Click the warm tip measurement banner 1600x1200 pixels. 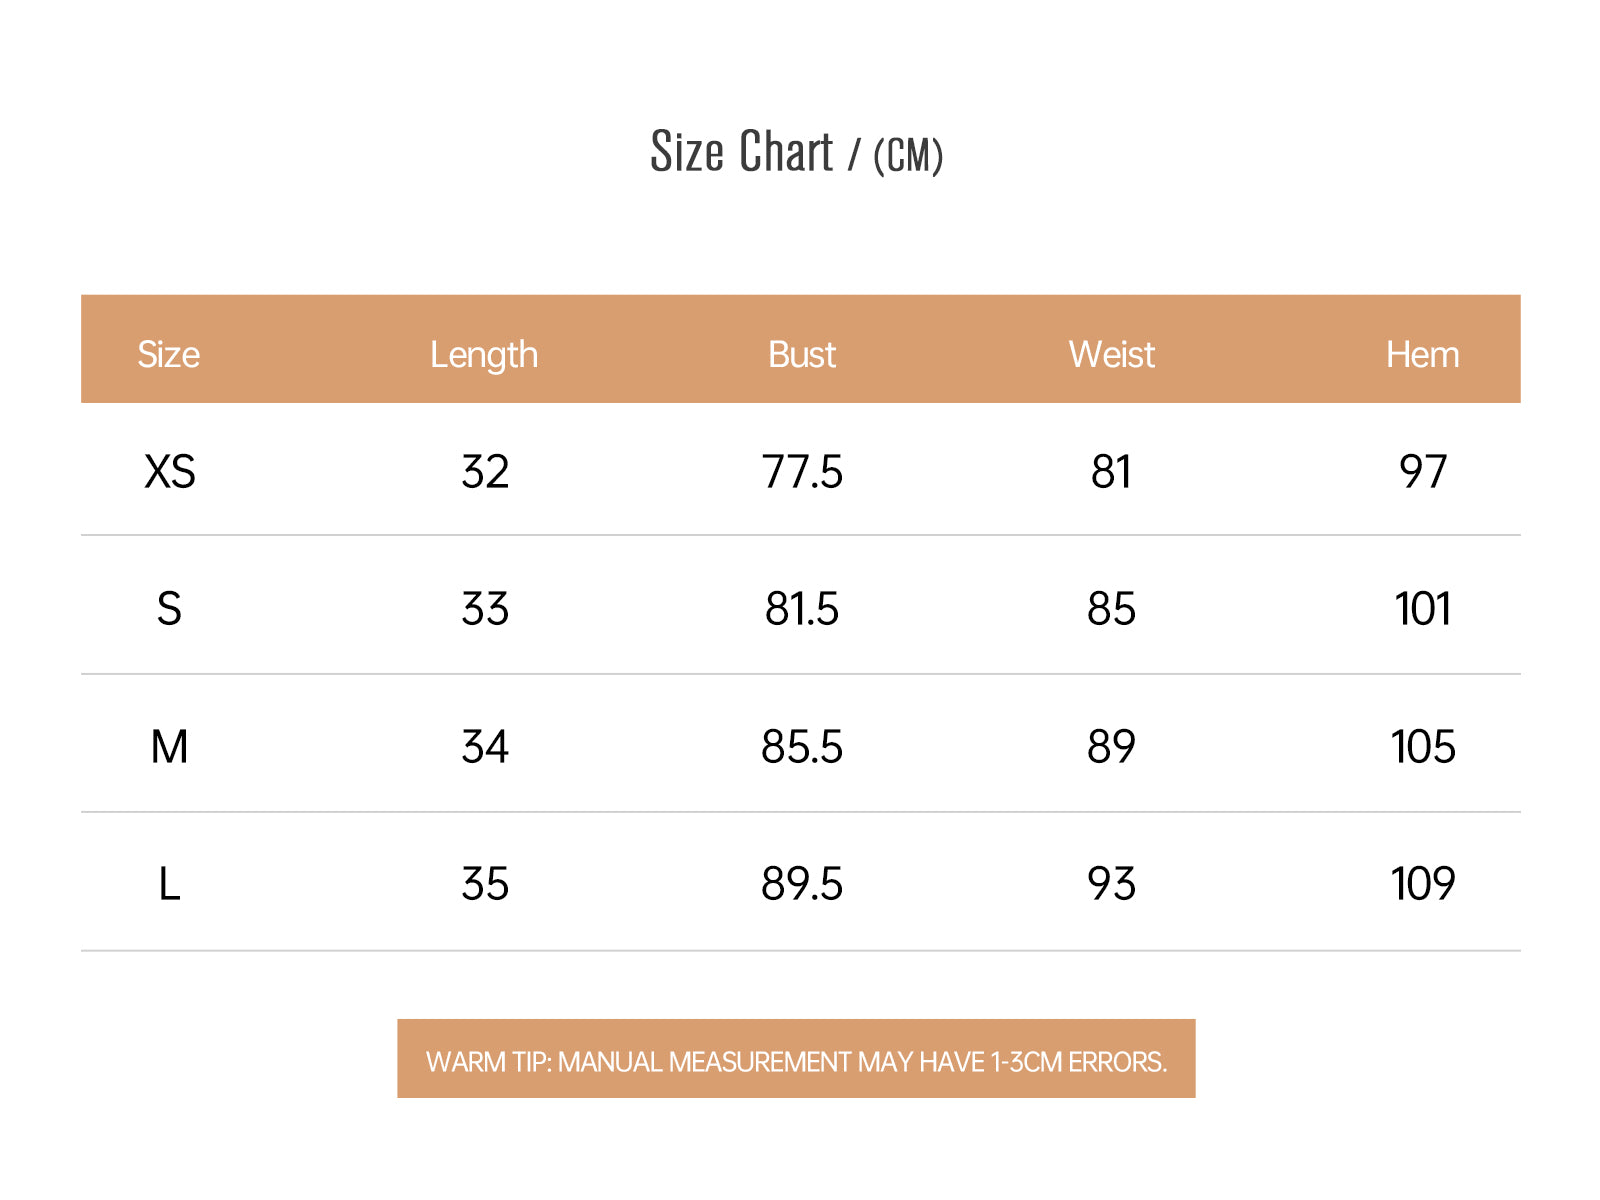[x=796, y=1059]
